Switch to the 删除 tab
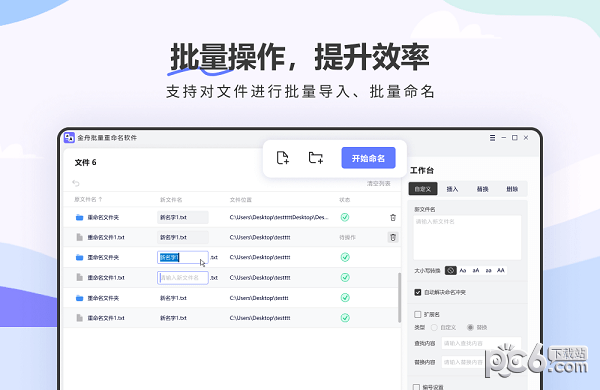 [x=512, y=189]
